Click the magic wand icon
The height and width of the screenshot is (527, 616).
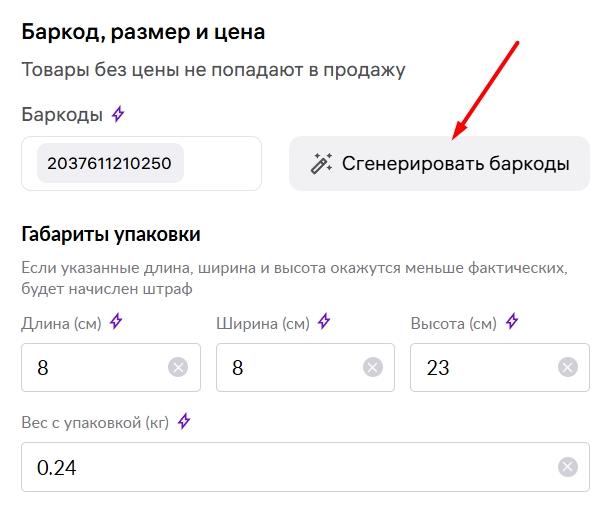coord(321,163)
